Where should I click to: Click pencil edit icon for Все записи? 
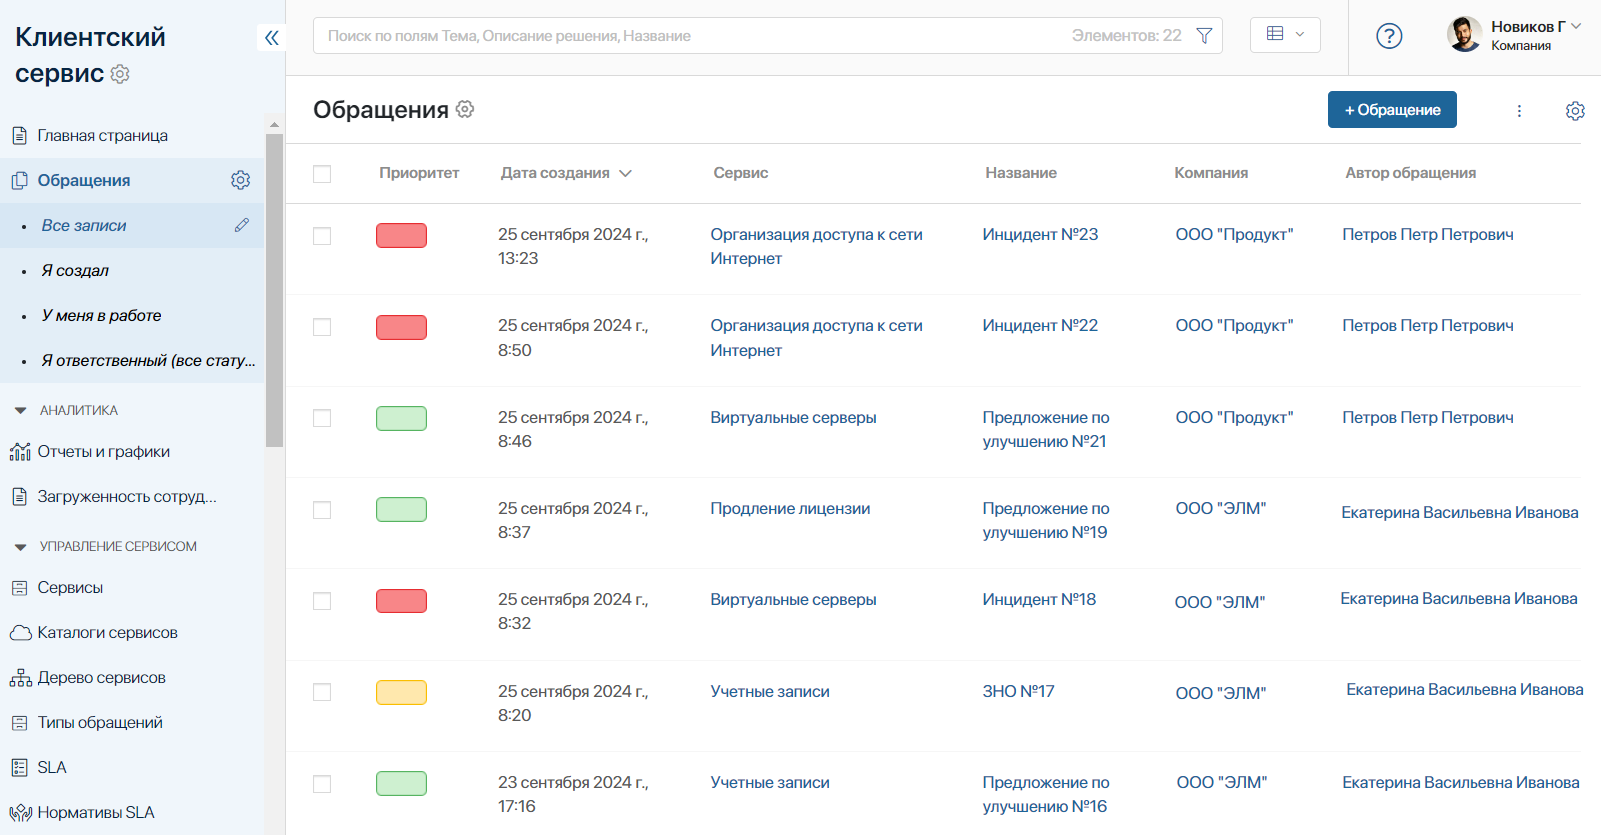(242, 225)
